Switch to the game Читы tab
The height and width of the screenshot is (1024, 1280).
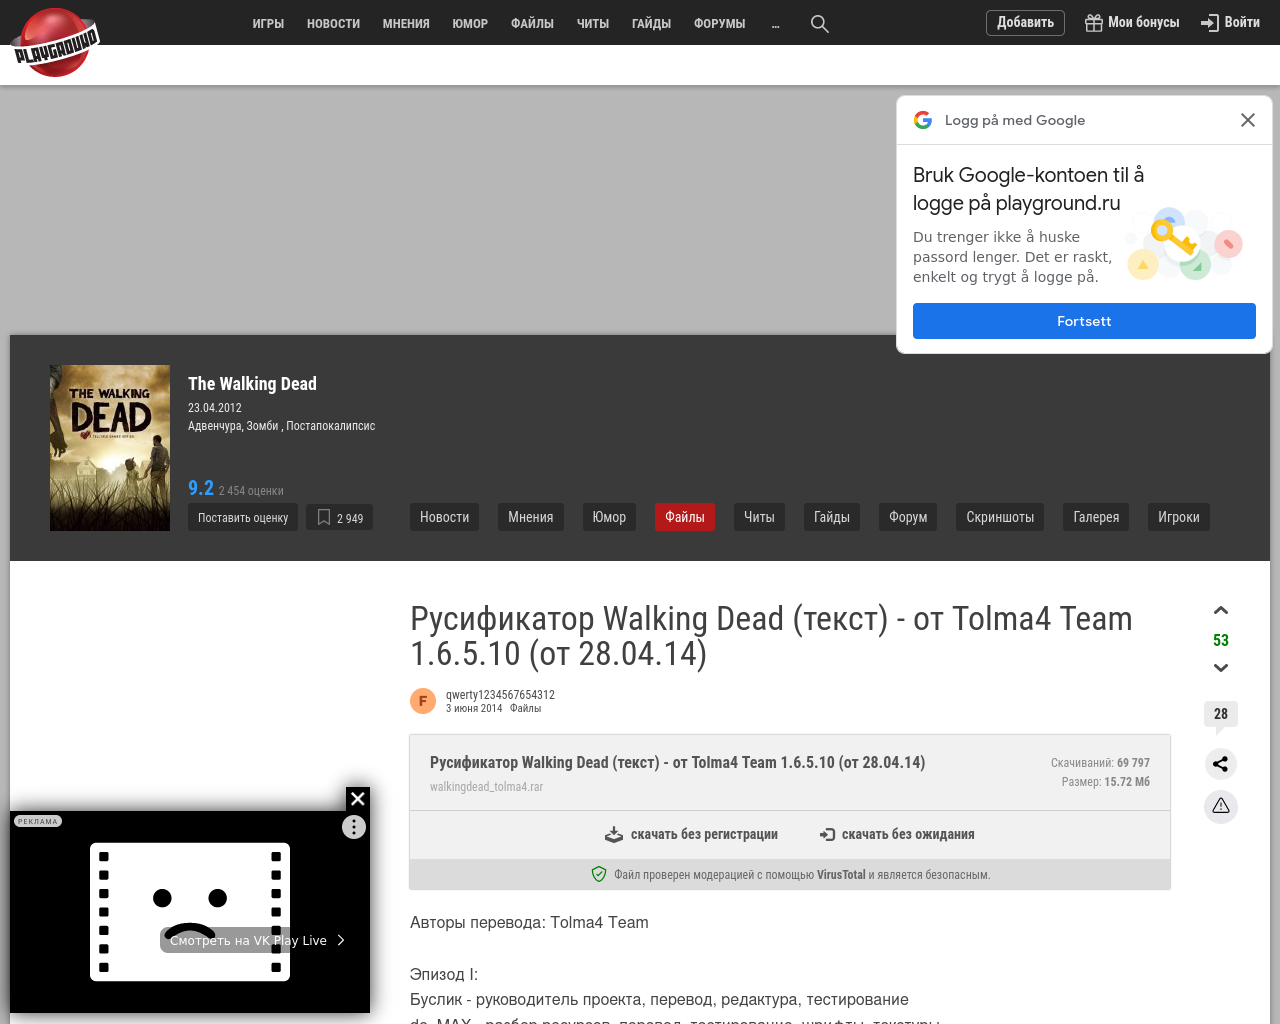click(x=759, y=517)
